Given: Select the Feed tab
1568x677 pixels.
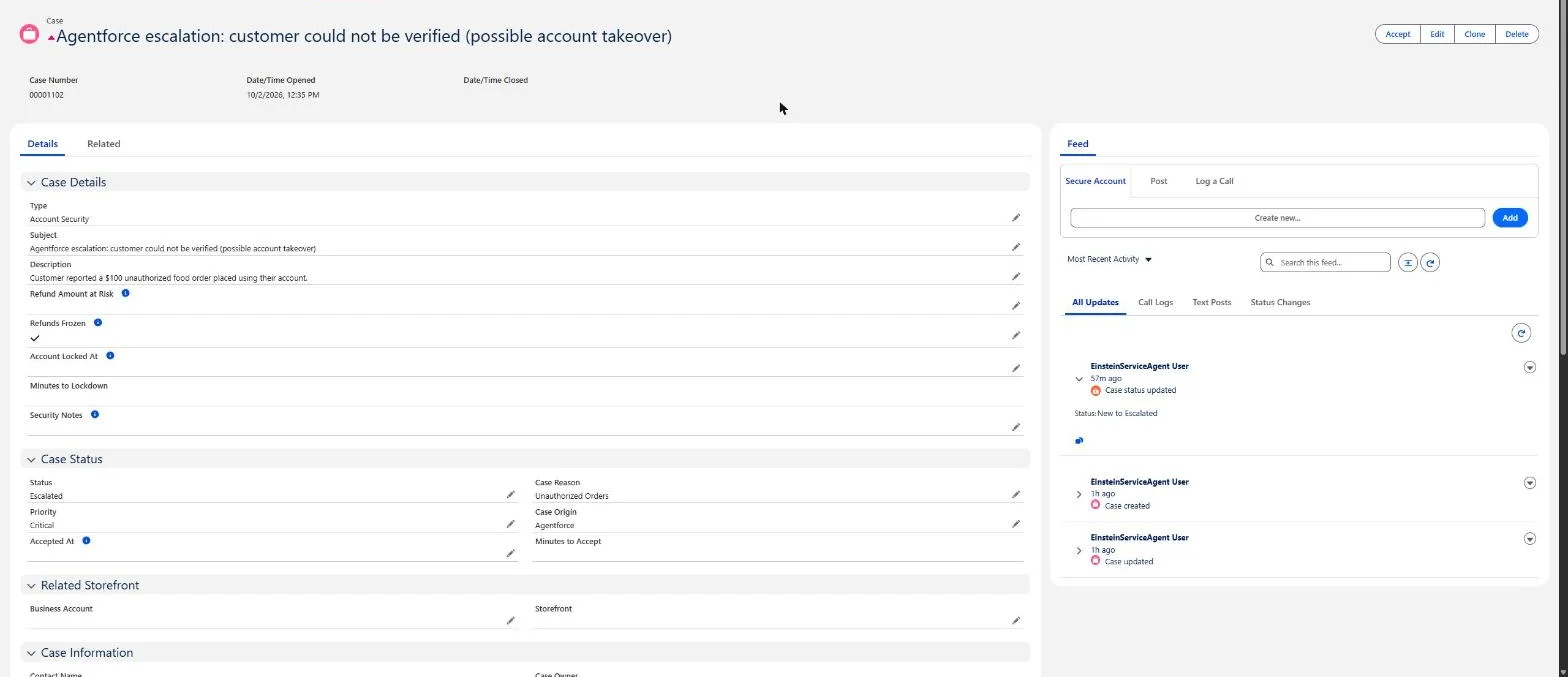Looking at the screenshot, I should point(1077,144).
